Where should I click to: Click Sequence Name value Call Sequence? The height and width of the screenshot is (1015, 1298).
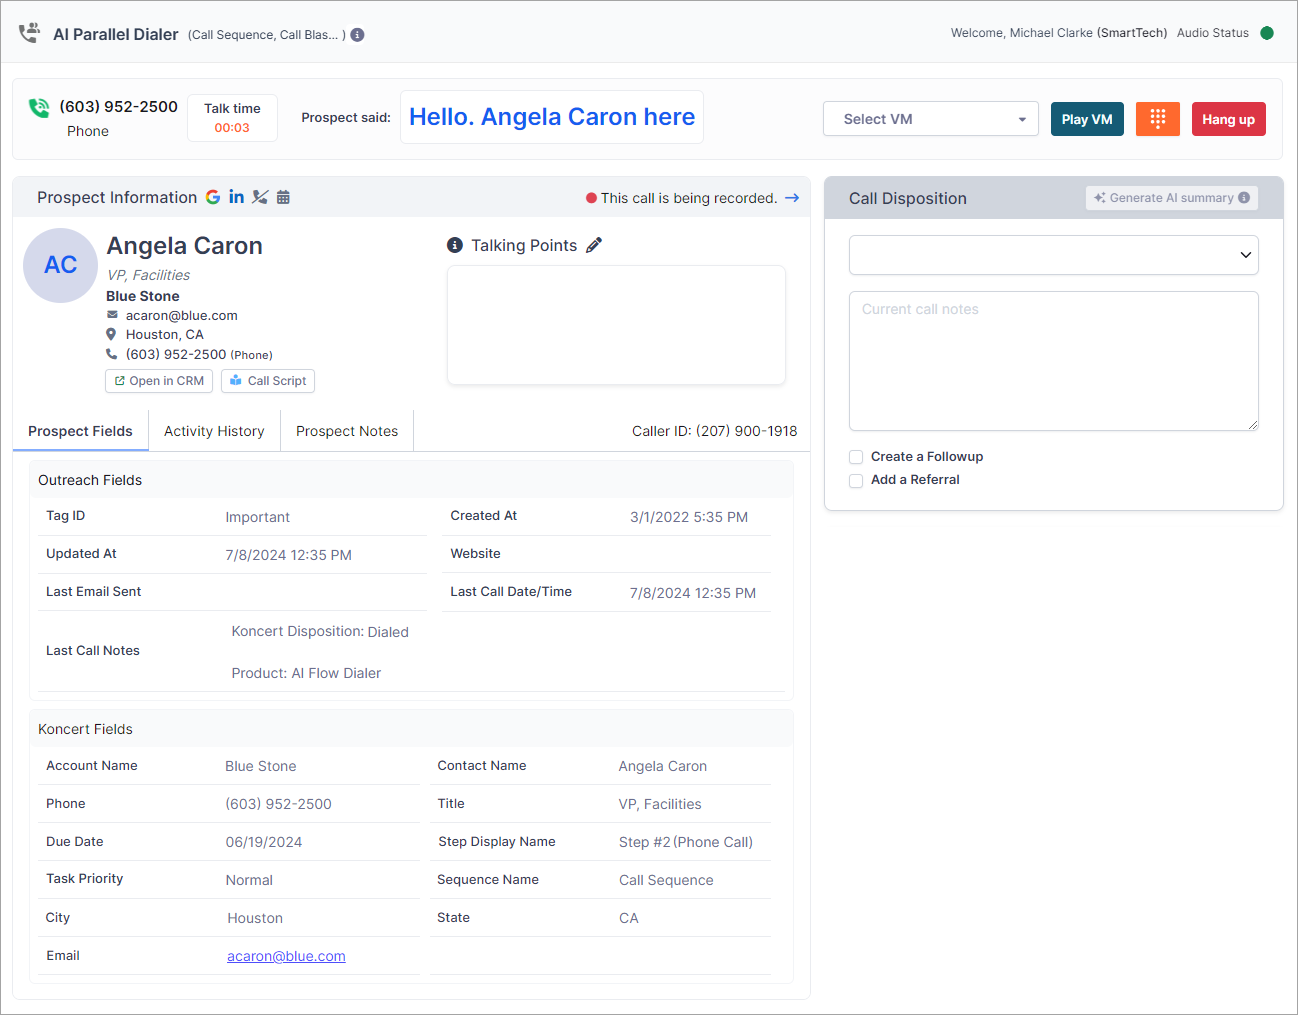pos(666,880)
